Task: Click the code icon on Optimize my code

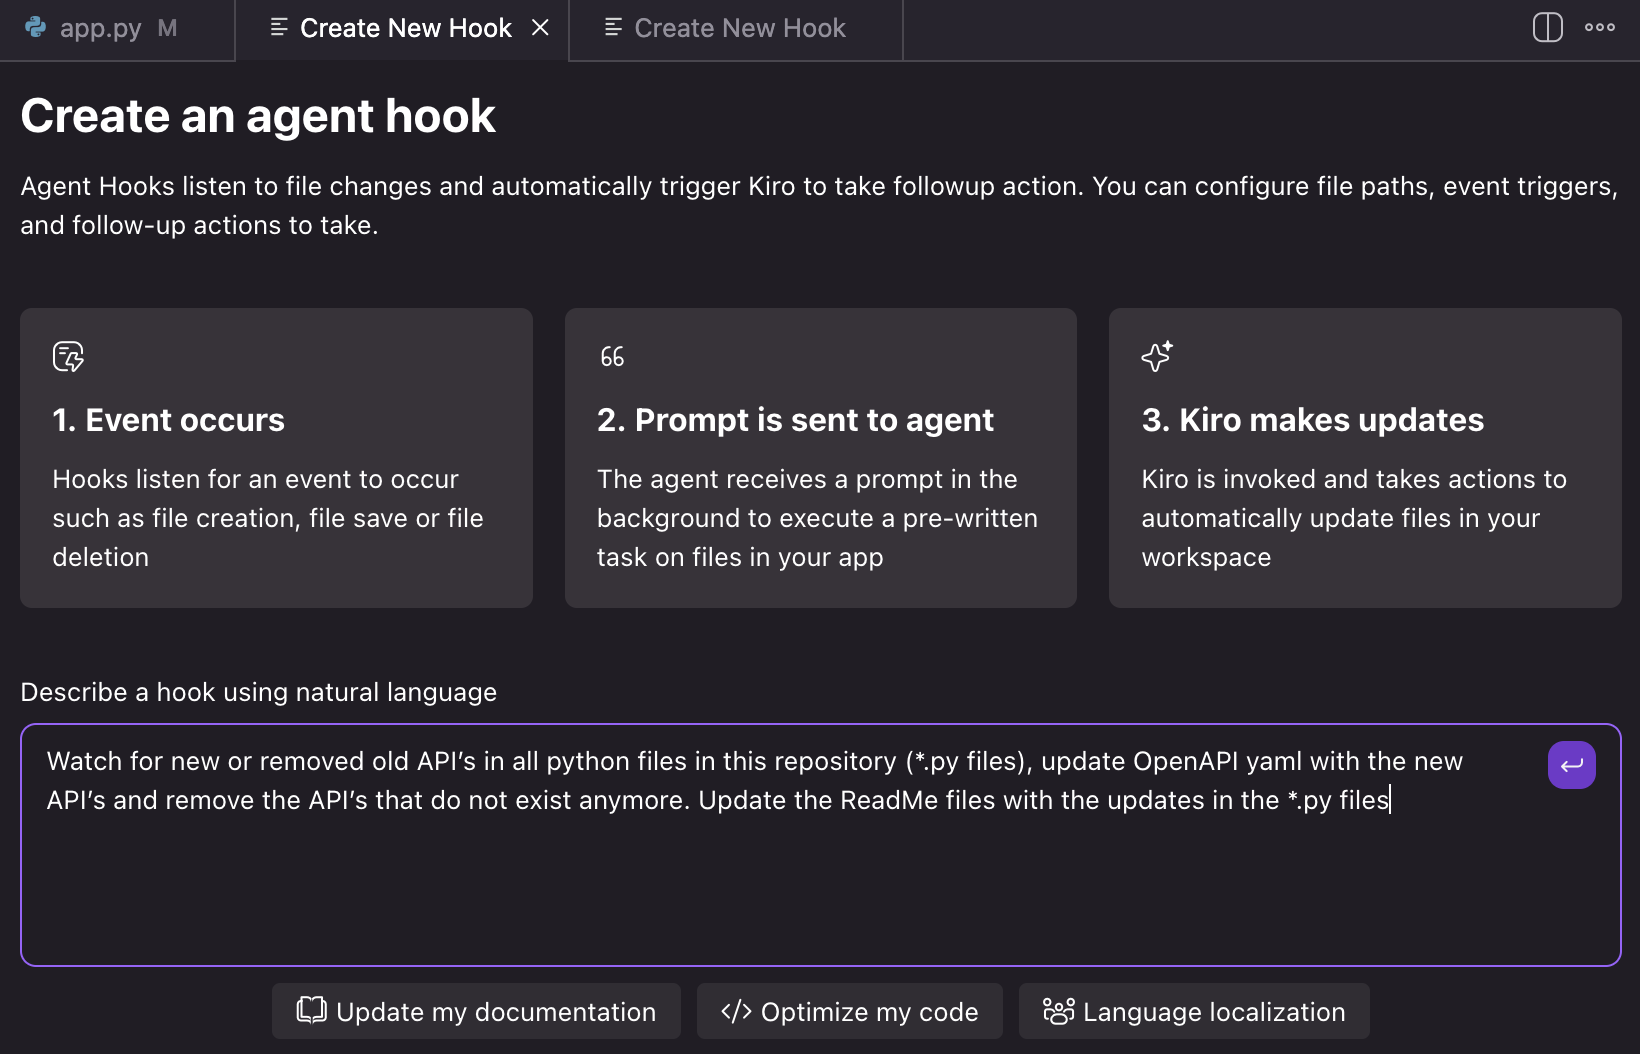Action: [x=737, y=1011]
